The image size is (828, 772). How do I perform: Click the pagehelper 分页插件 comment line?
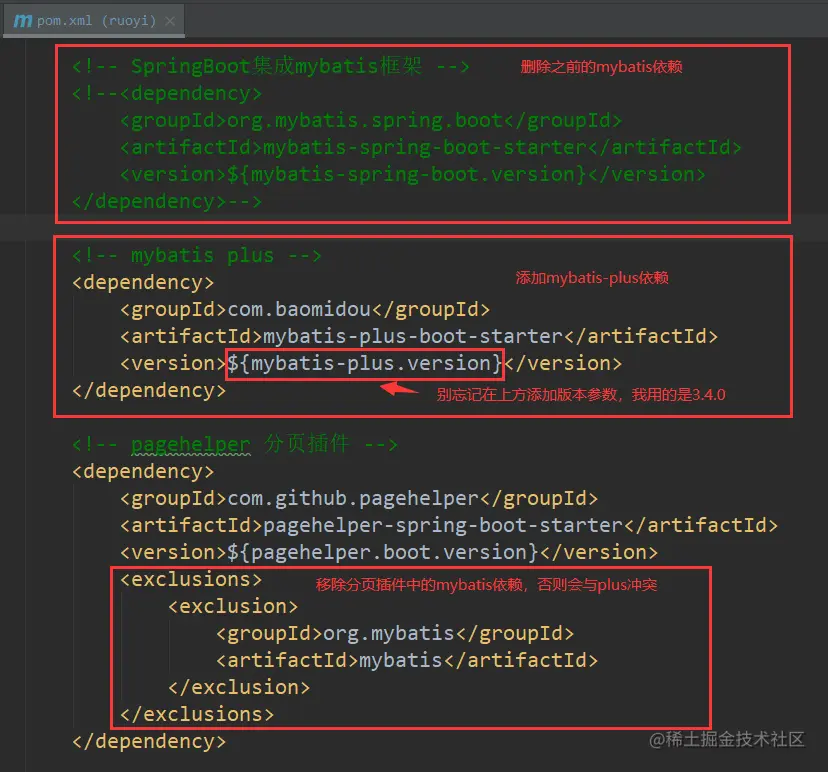(x=235, y=444)
